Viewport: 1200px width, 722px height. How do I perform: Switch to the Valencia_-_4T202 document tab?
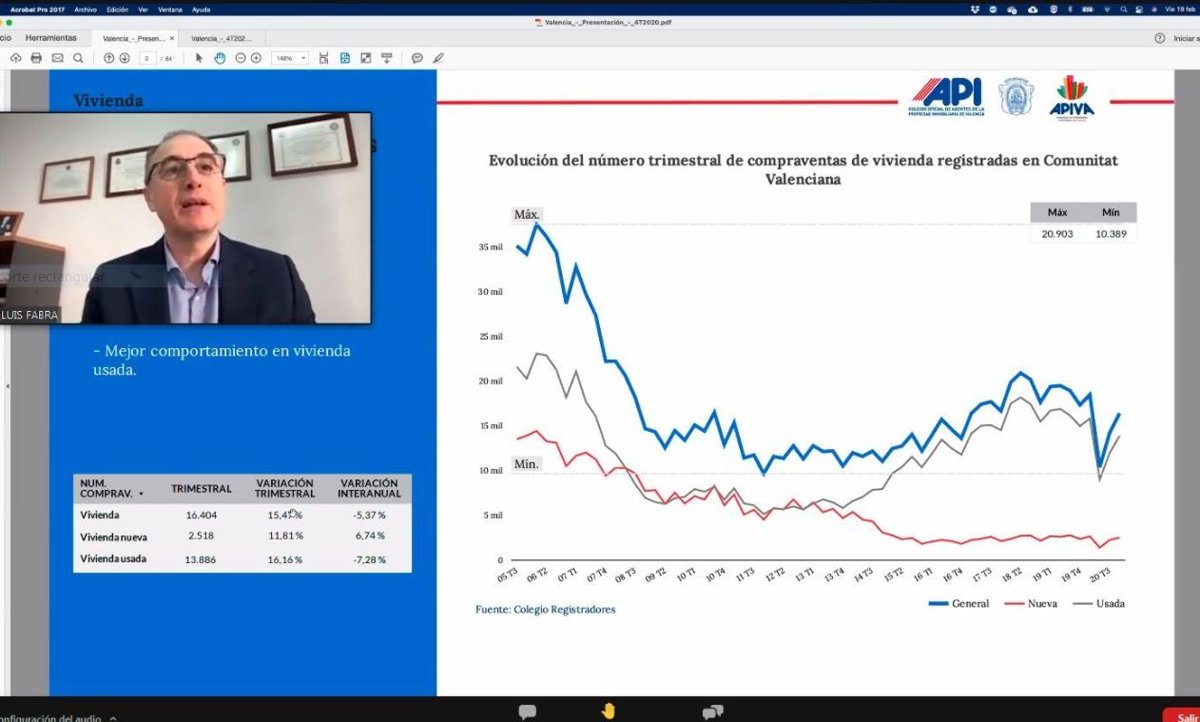221,38
